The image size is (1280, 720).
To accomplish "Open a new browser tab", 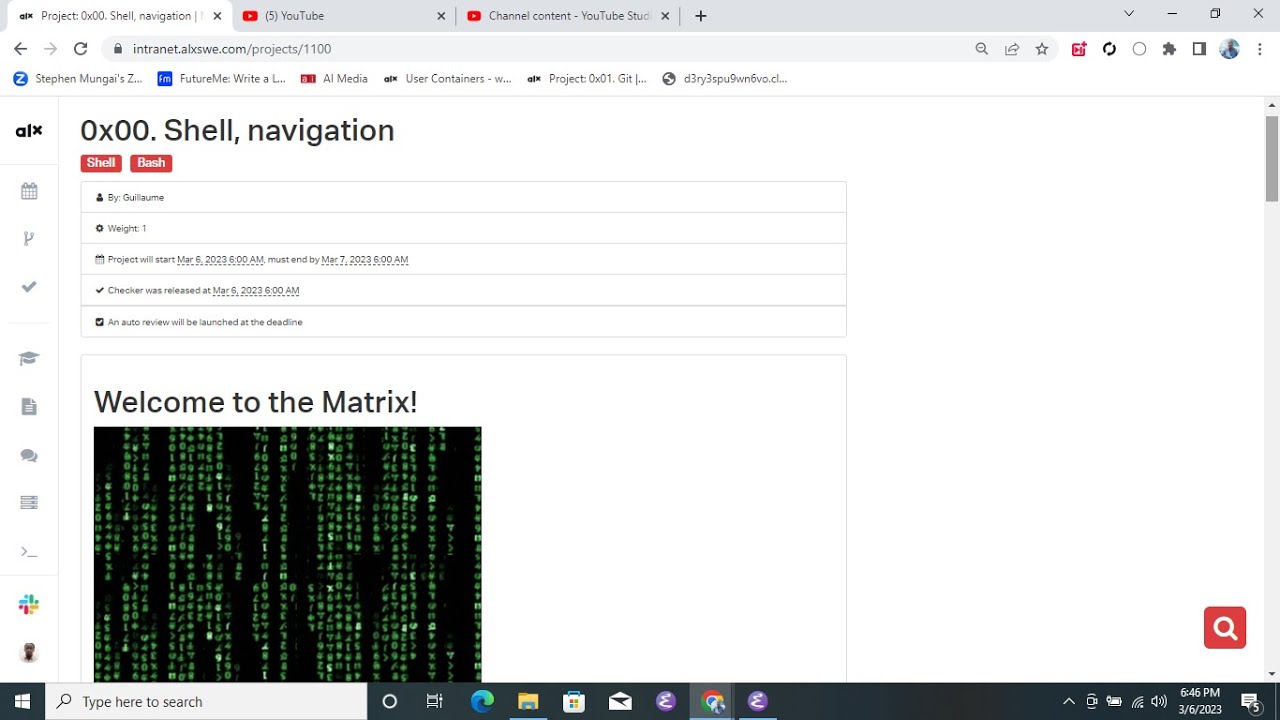I will click(700, 16).
